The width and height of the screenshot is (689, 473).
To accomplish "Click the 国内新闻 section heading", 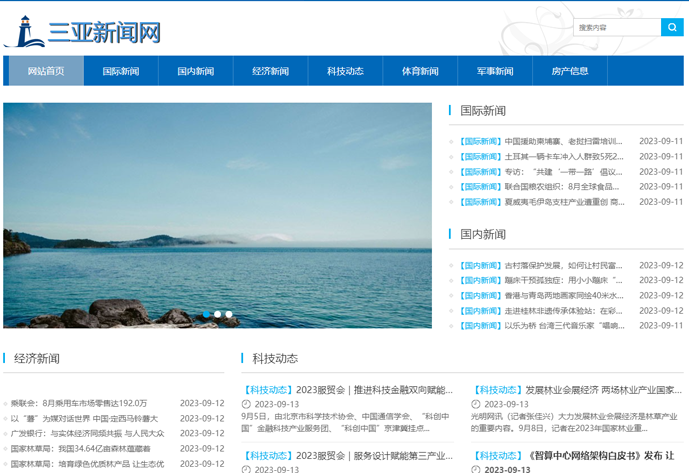I will click(x=483, y=234).
